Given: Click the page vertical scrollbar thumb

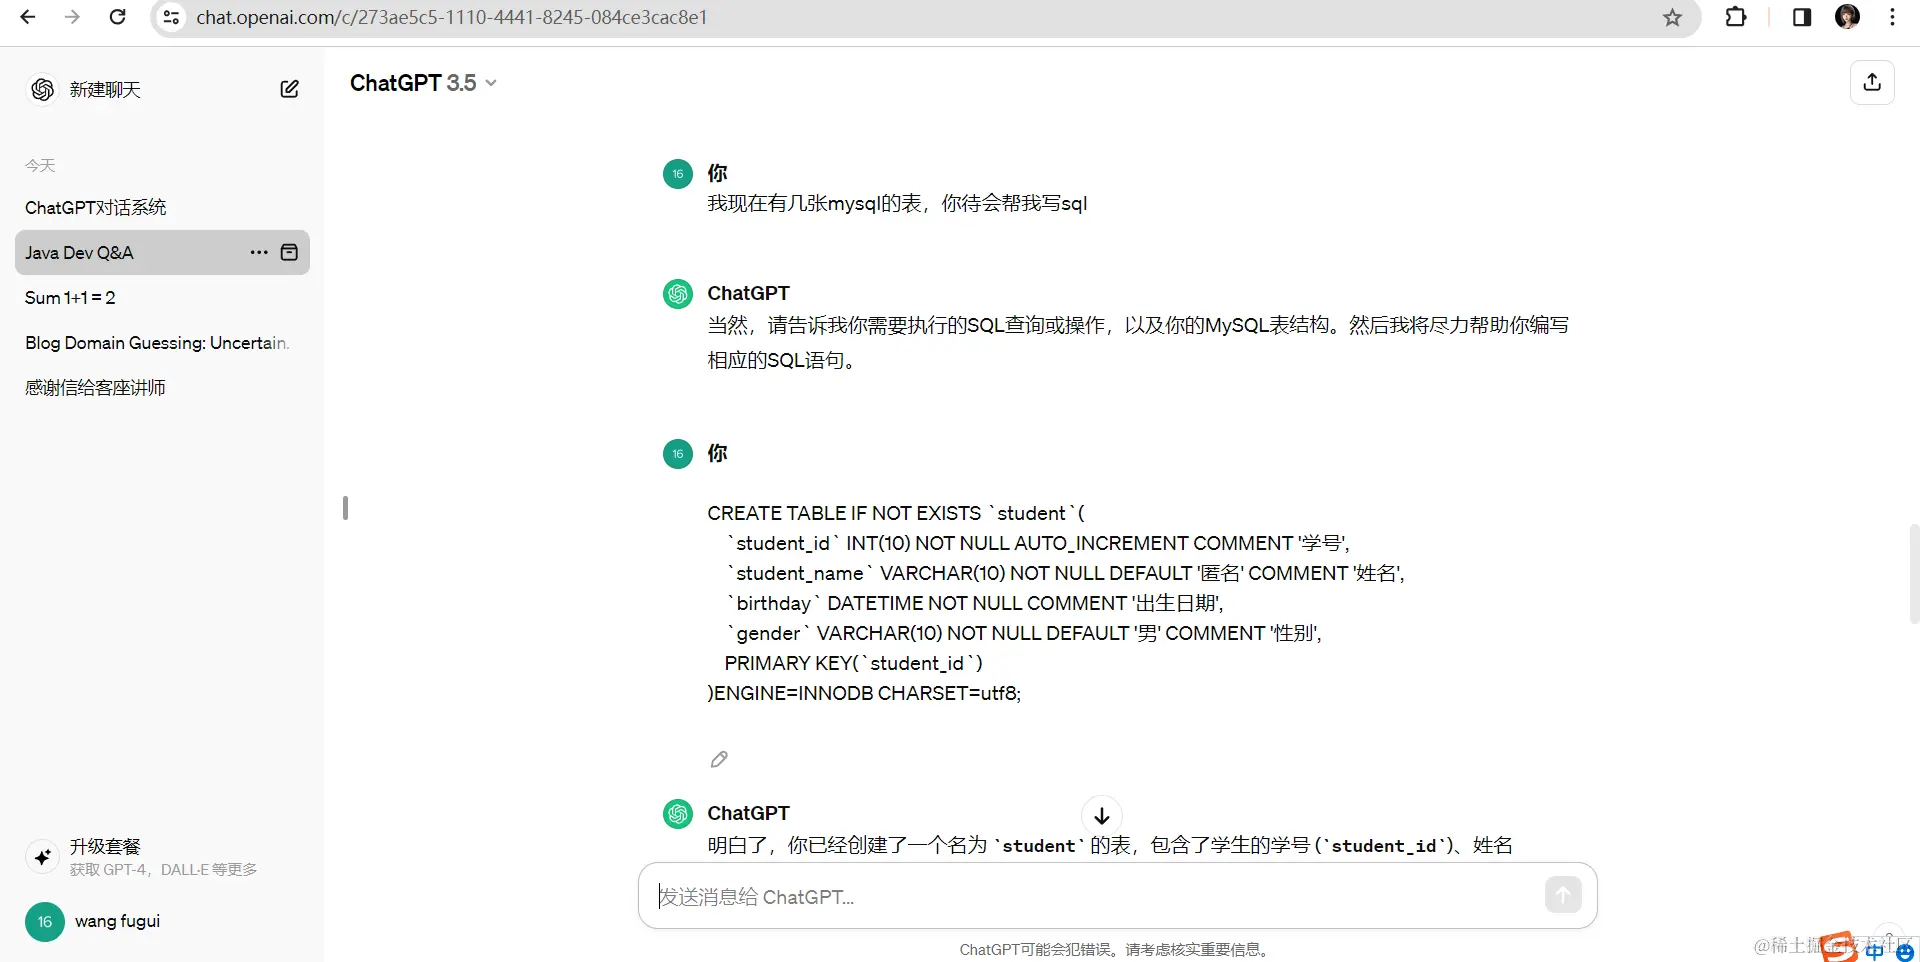Looking at the screenshot, I should [1914, 573].
